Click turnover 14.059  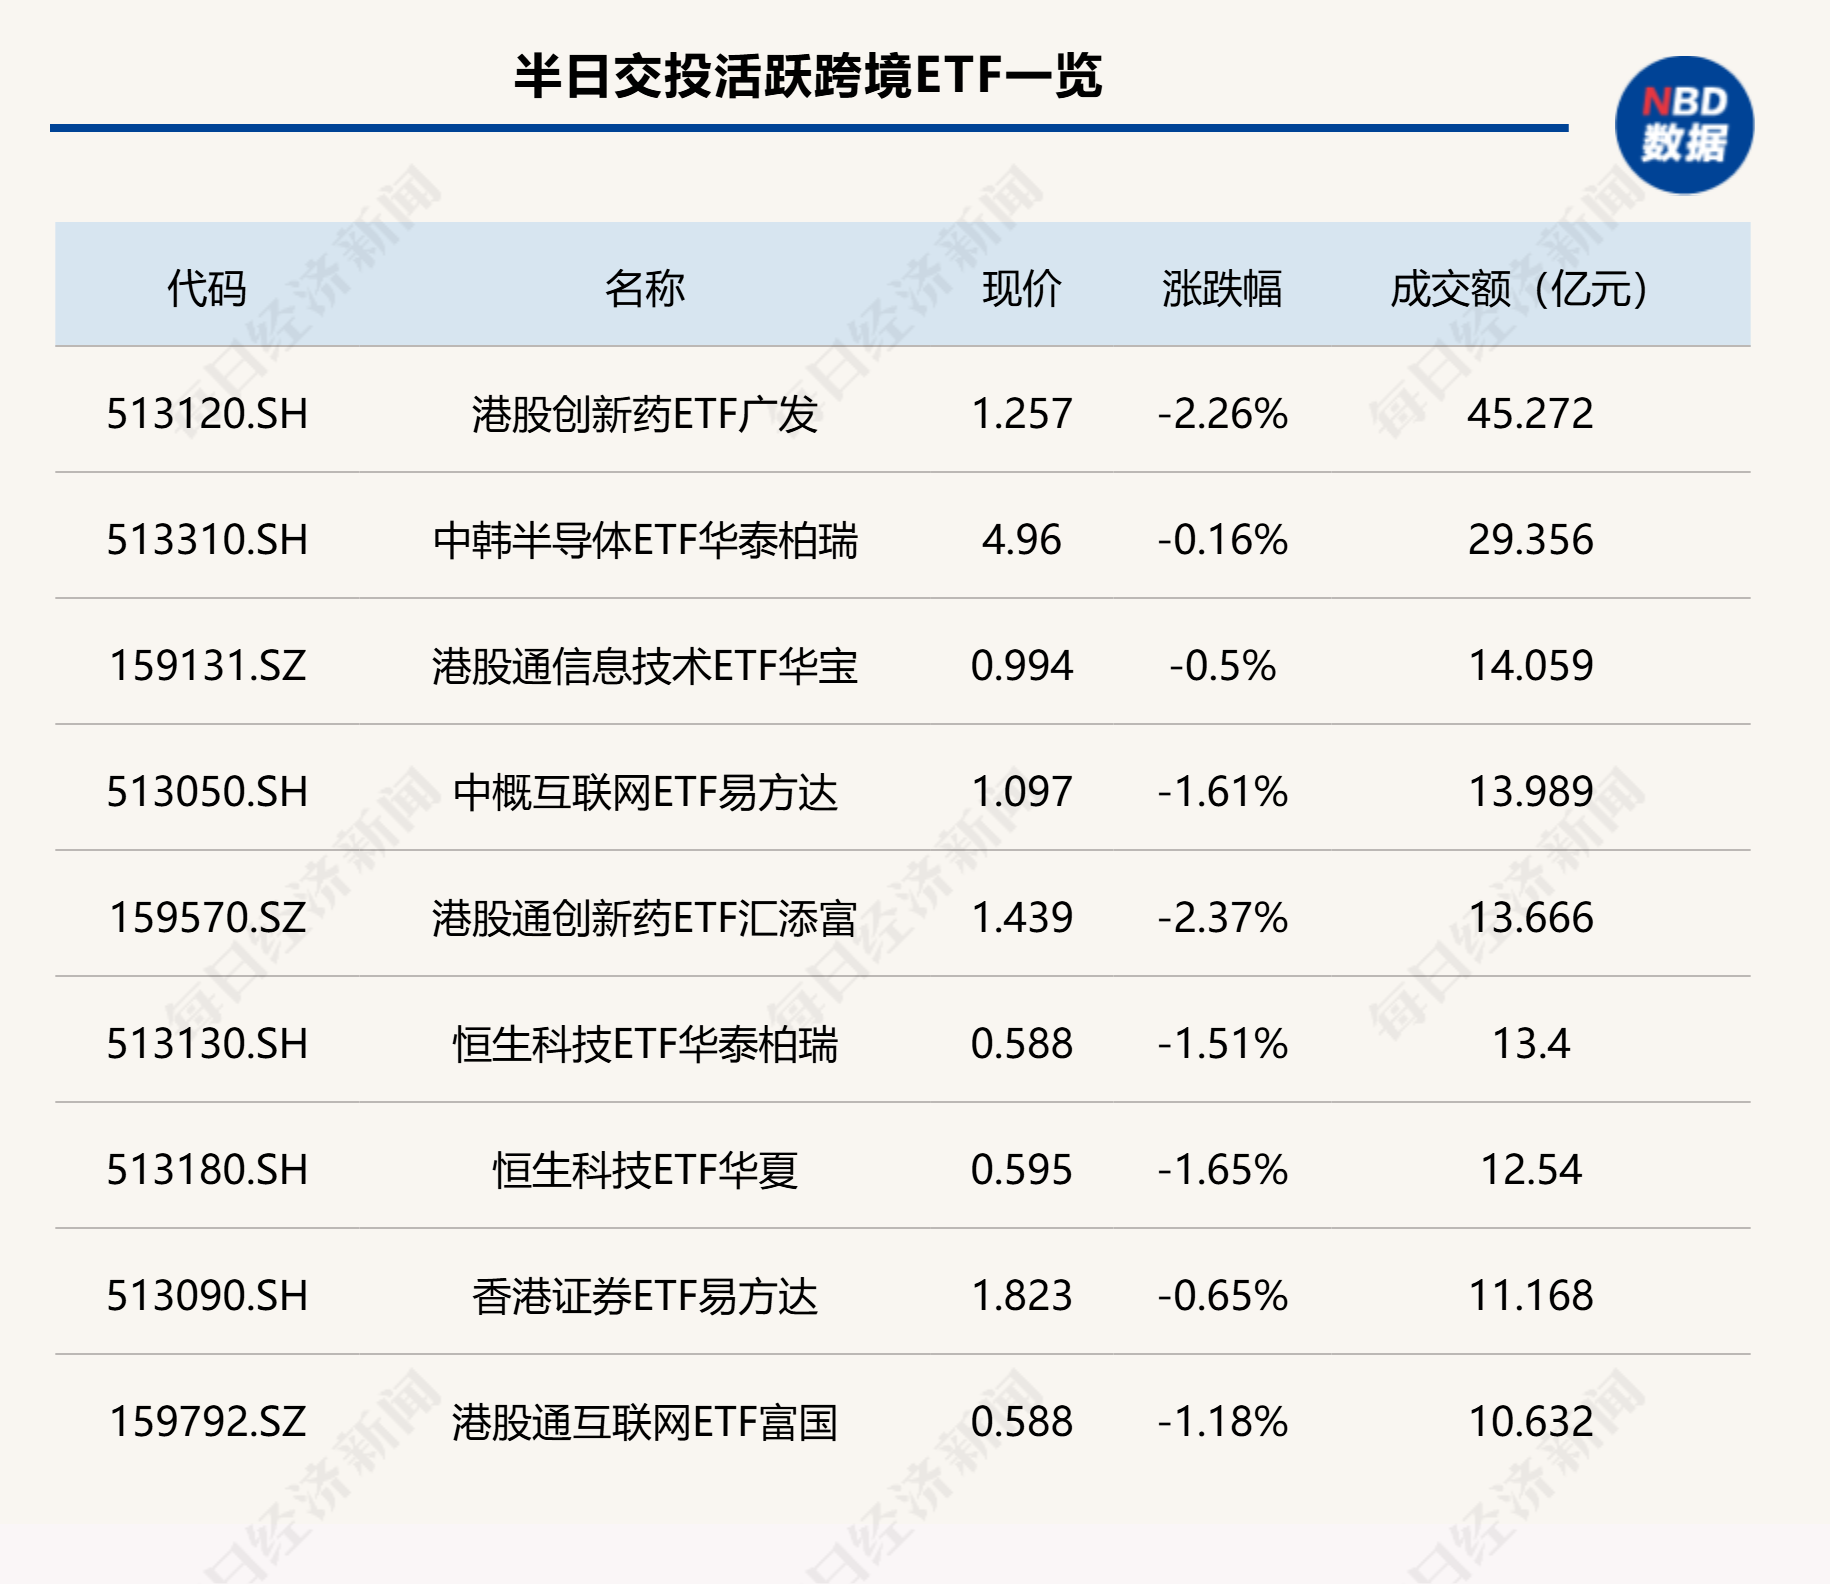point(1530,666)
